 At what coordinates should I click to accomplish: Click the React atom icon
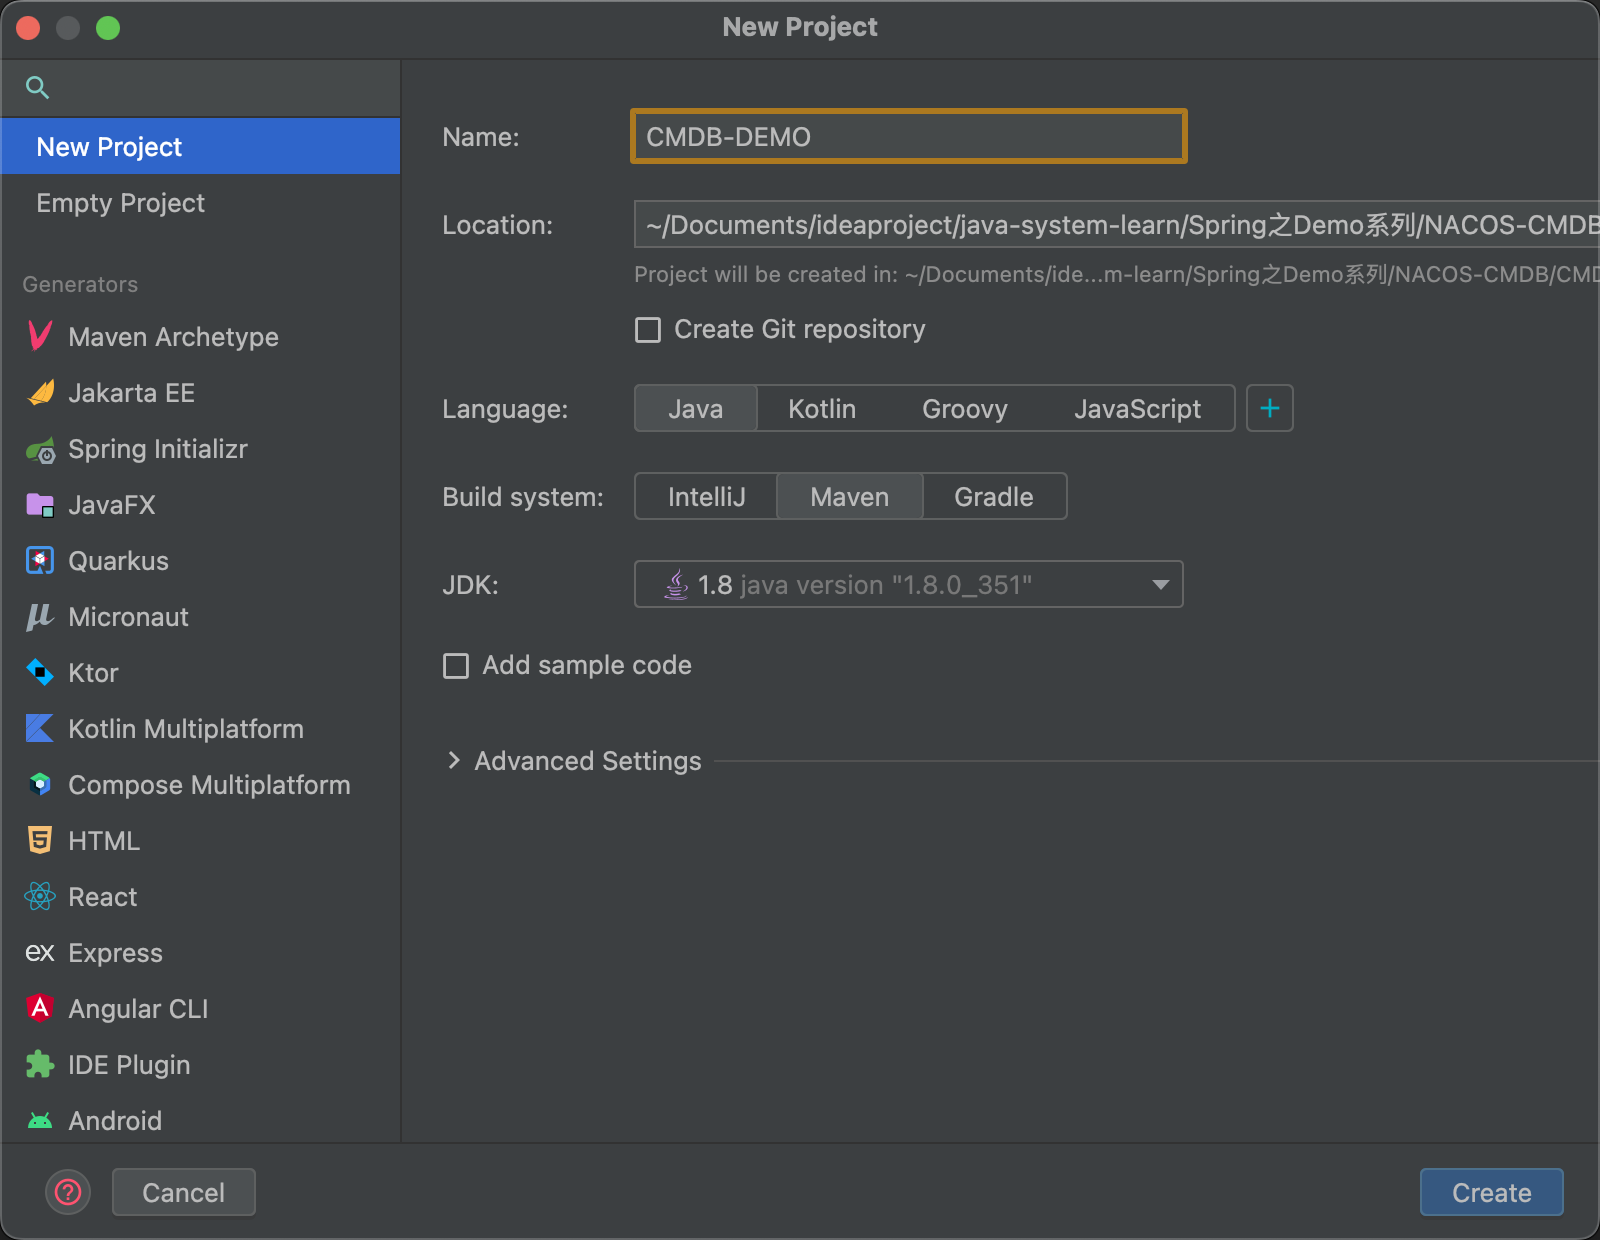click(40, 897)
